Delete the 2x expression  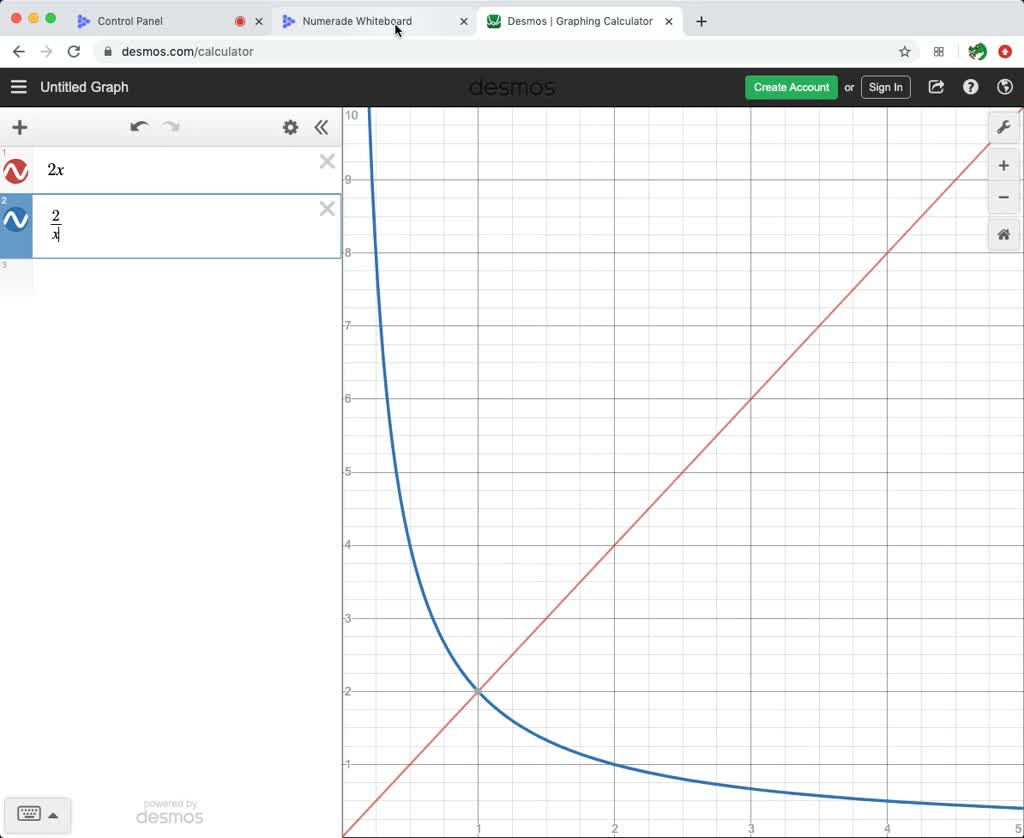(326, 161)
